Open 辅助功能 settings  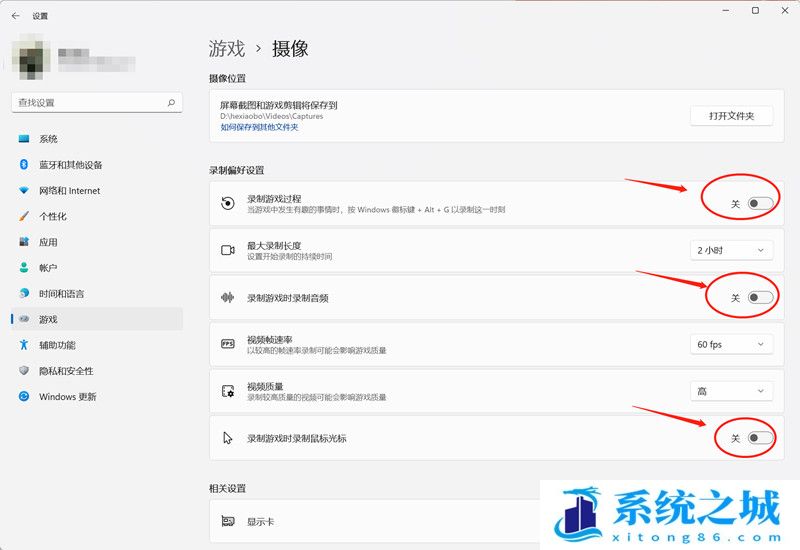click(x=96, y=345)
